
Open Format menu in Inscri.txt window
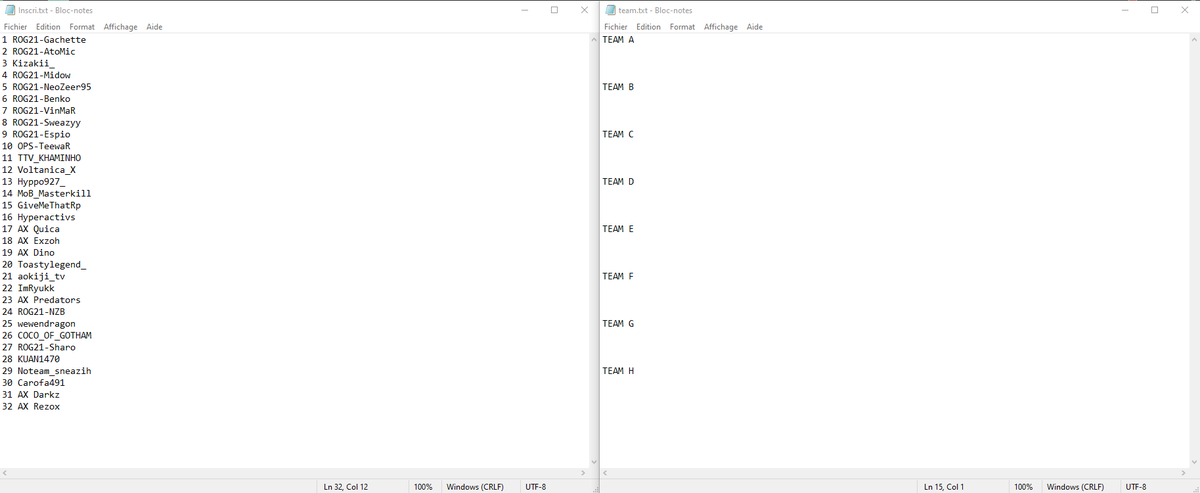pos(82,27)
